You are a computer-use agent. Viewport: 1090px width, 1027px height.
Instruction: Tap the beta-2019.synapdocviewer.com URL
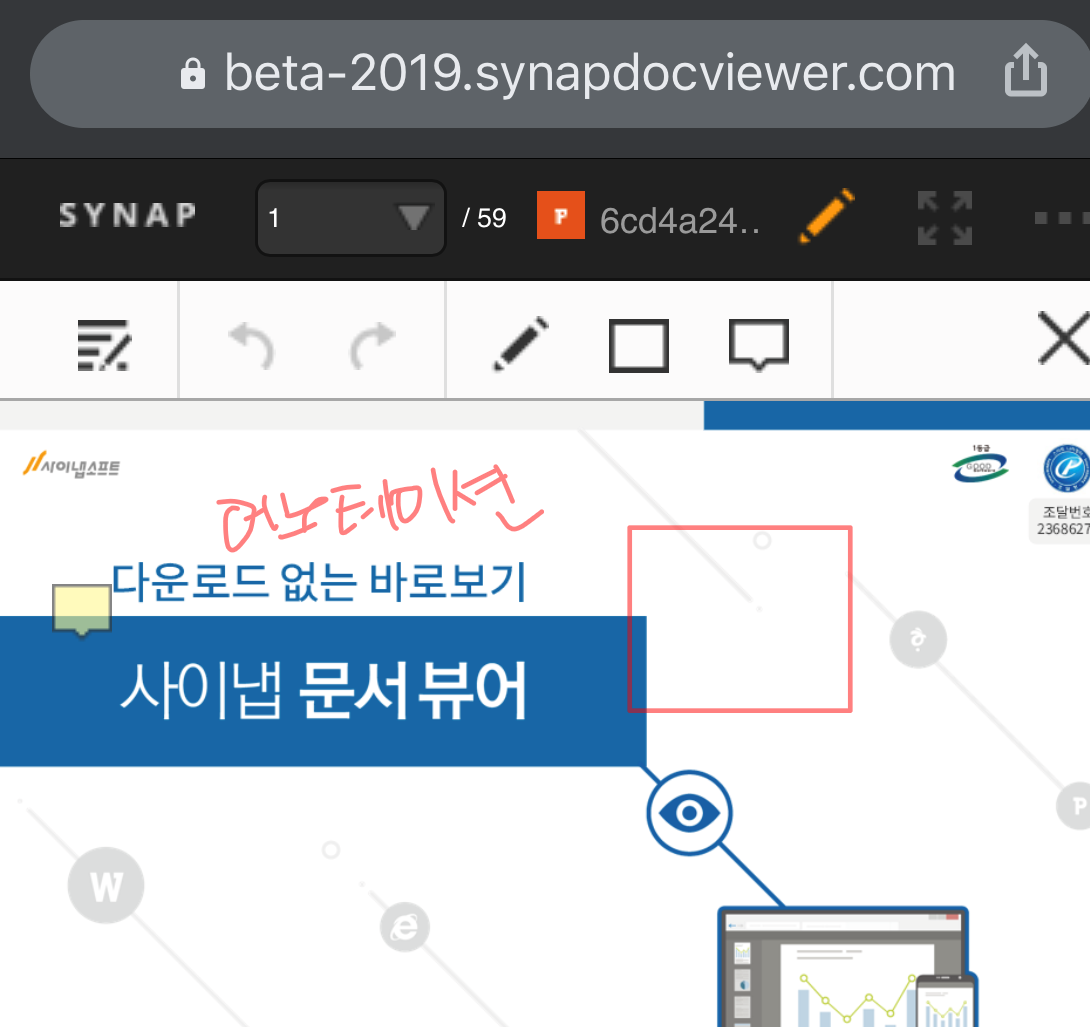589,72
